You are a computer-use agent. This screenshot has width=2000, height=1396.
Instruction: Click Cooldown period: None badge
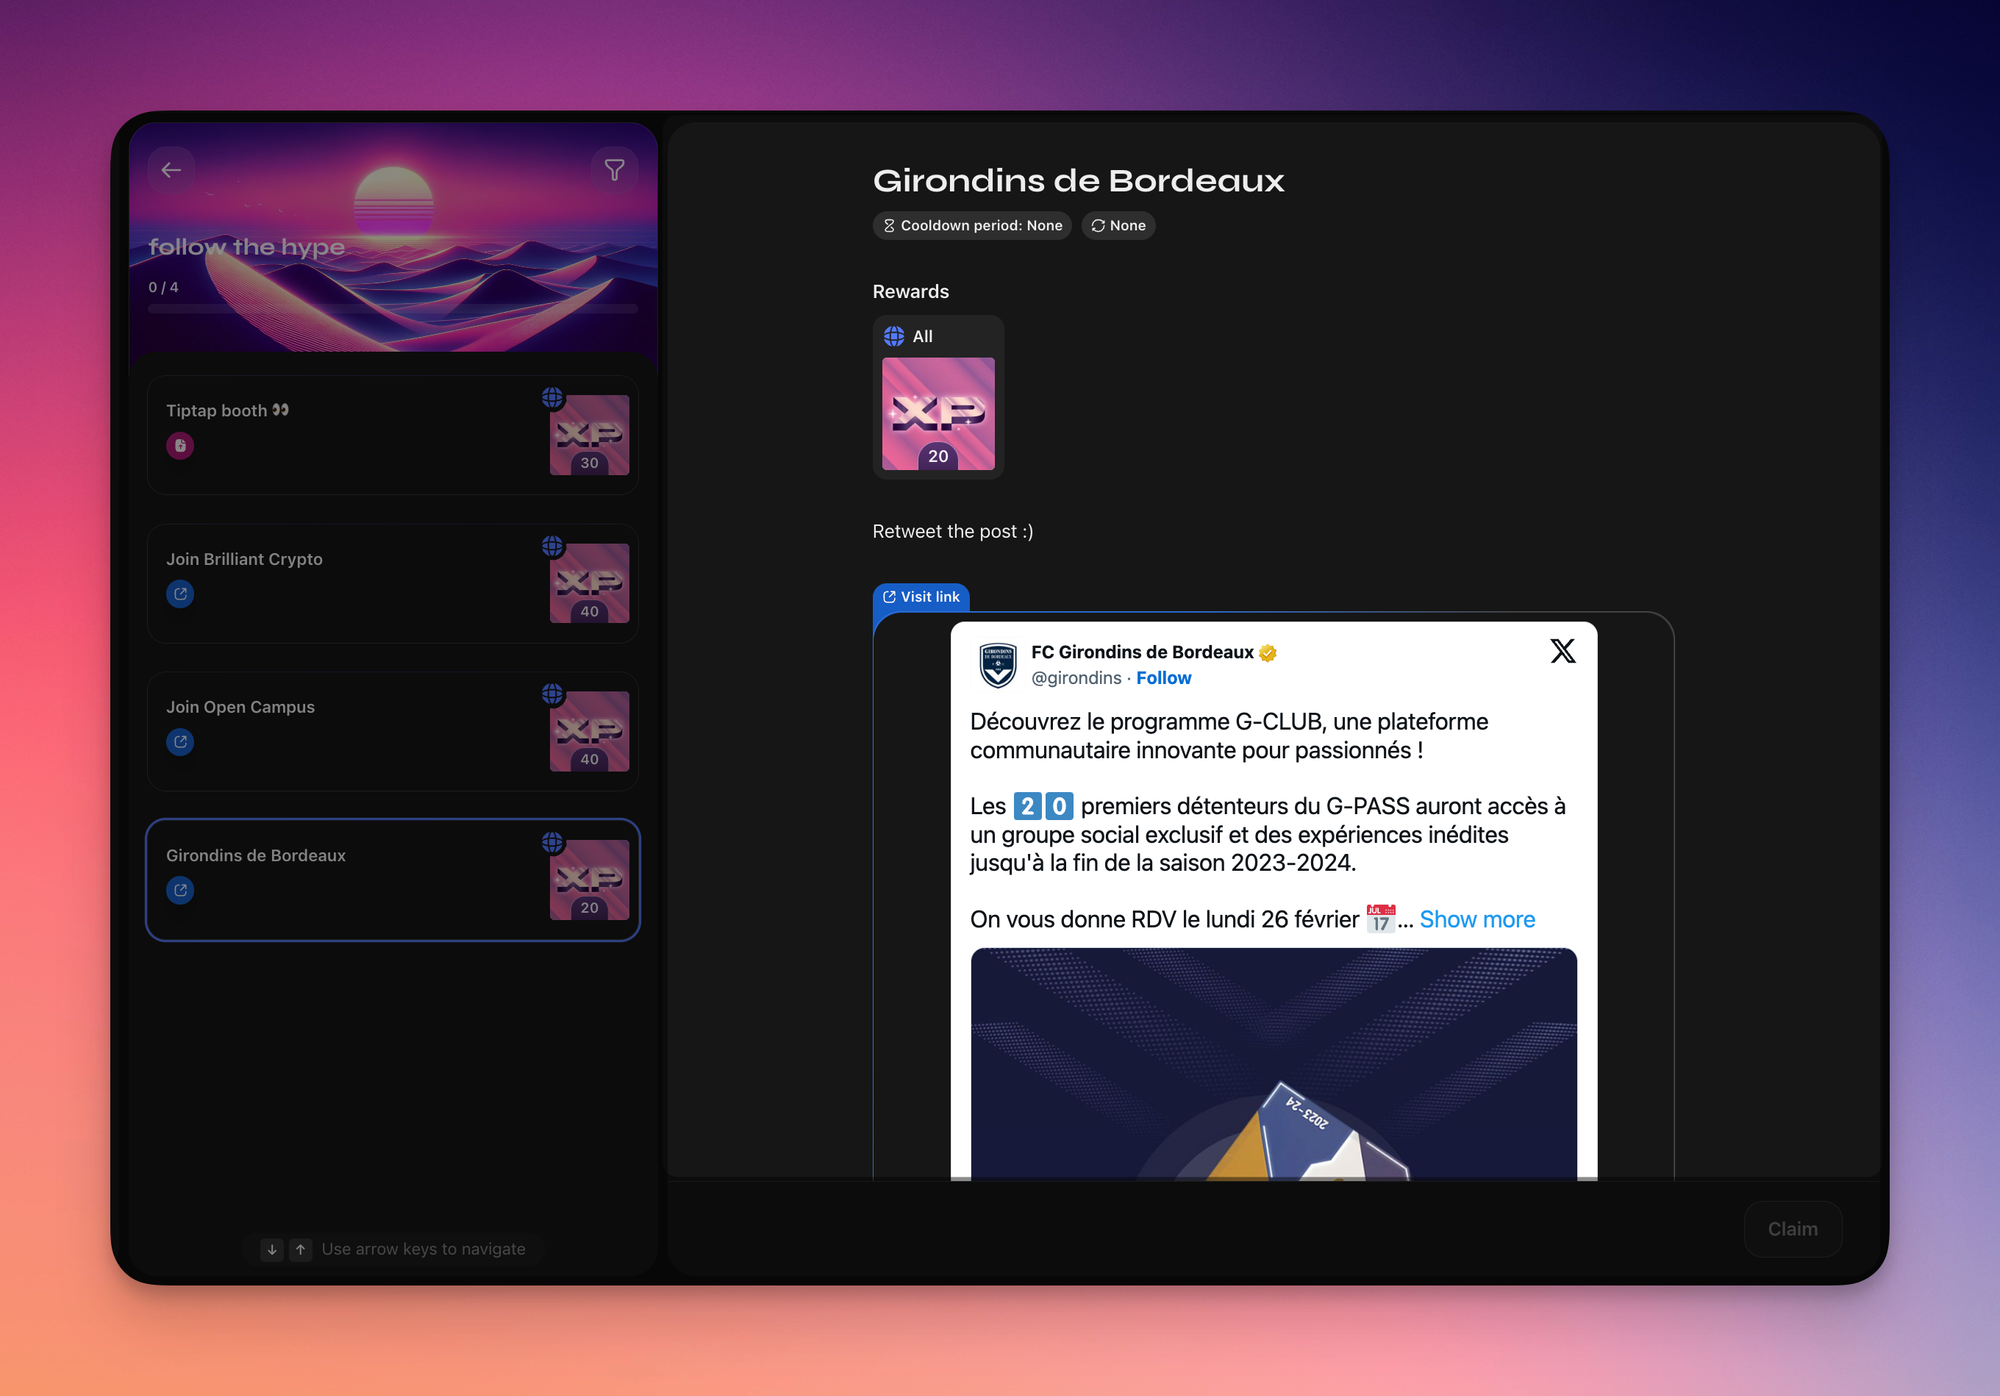click(x=972, y=226)
